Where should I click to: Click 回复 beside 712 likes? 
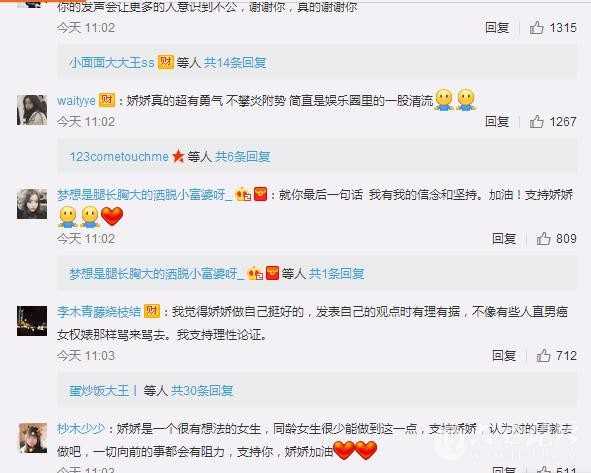coord(504,355)
